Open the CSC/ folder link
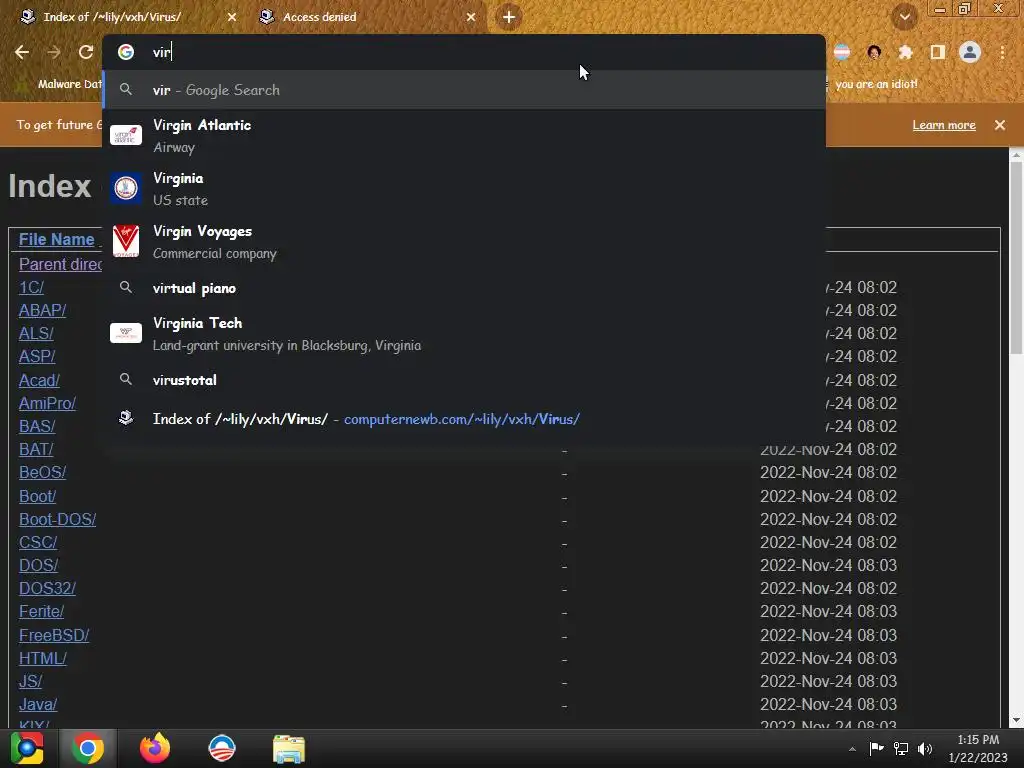 (38, 543)
